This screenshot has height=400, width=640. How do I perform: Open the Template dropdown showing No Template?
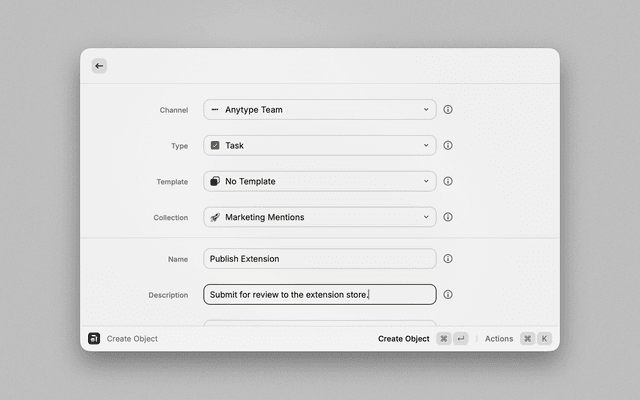click(320, 182)
